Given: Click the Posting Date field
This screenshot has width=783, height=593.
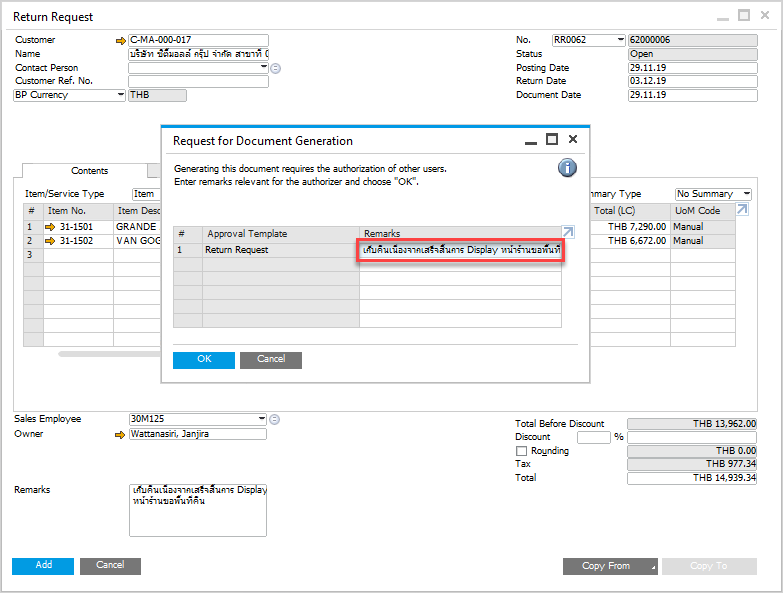Looking at the screenshot, I should click(693, 68).
